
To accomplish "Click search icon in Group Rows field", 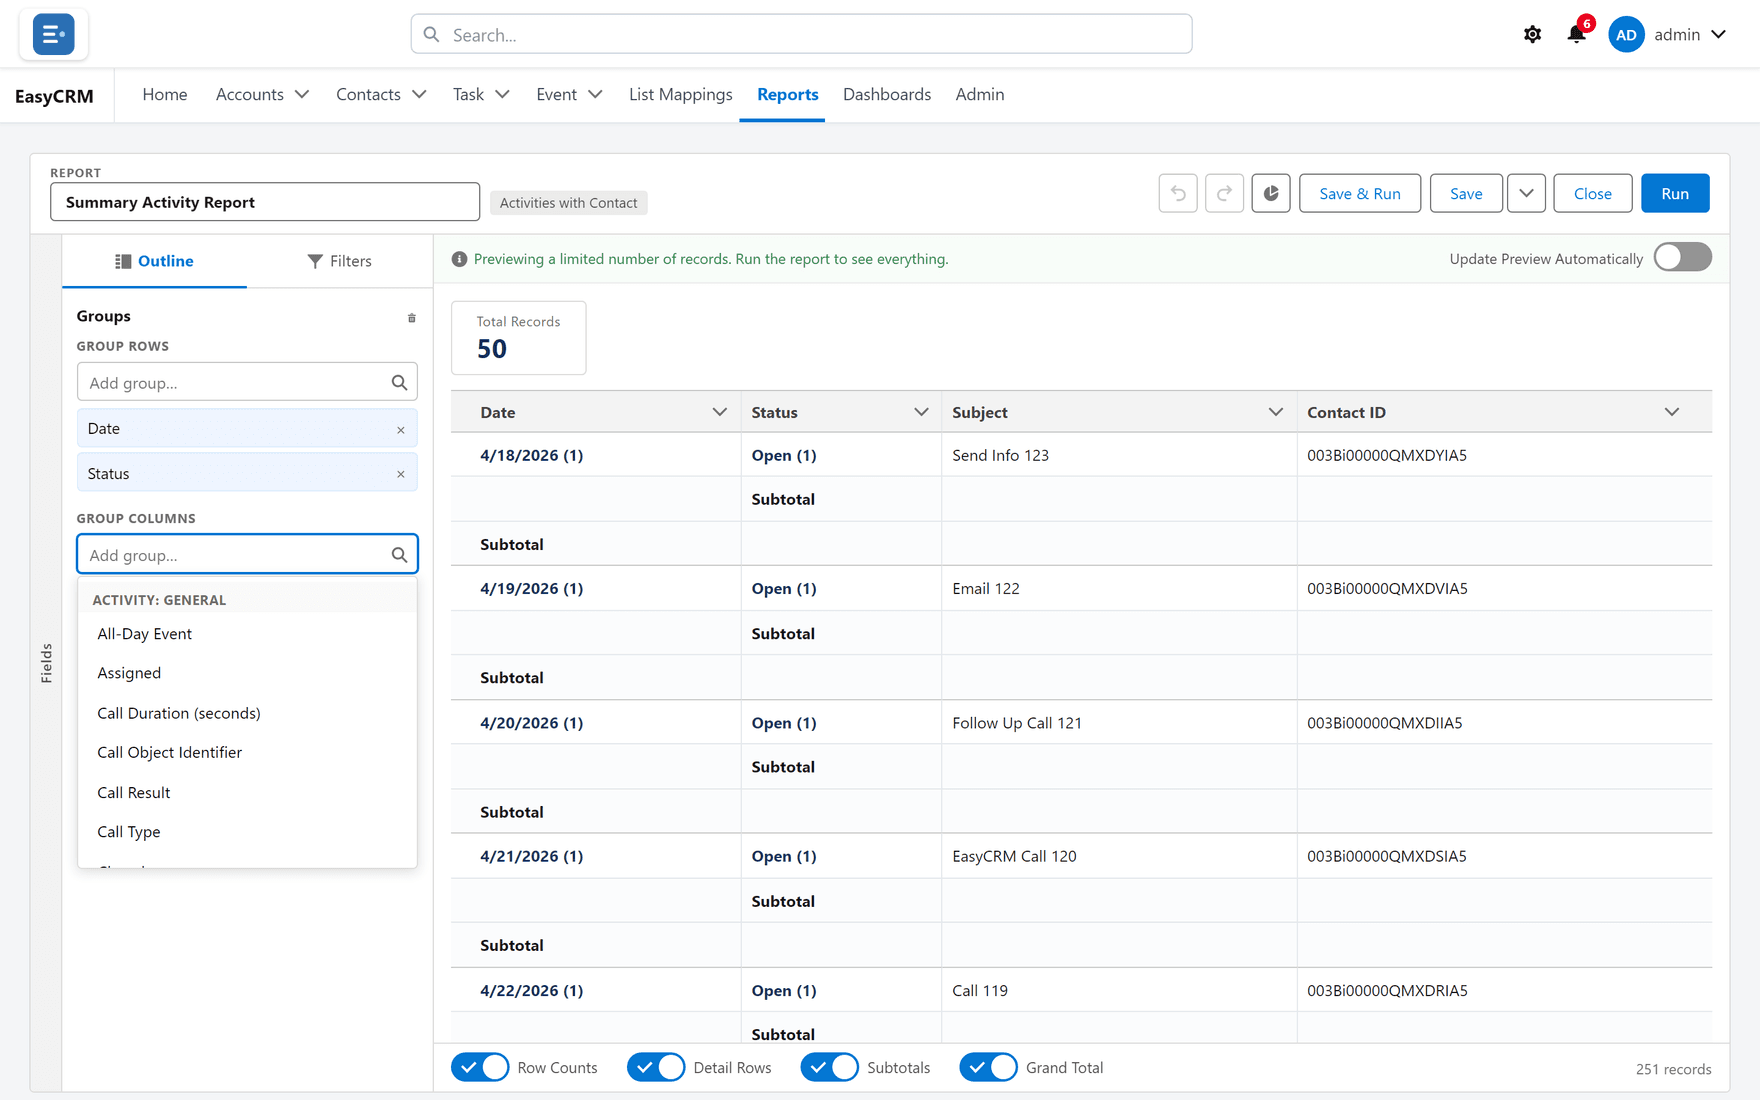I will pos(399,382).
